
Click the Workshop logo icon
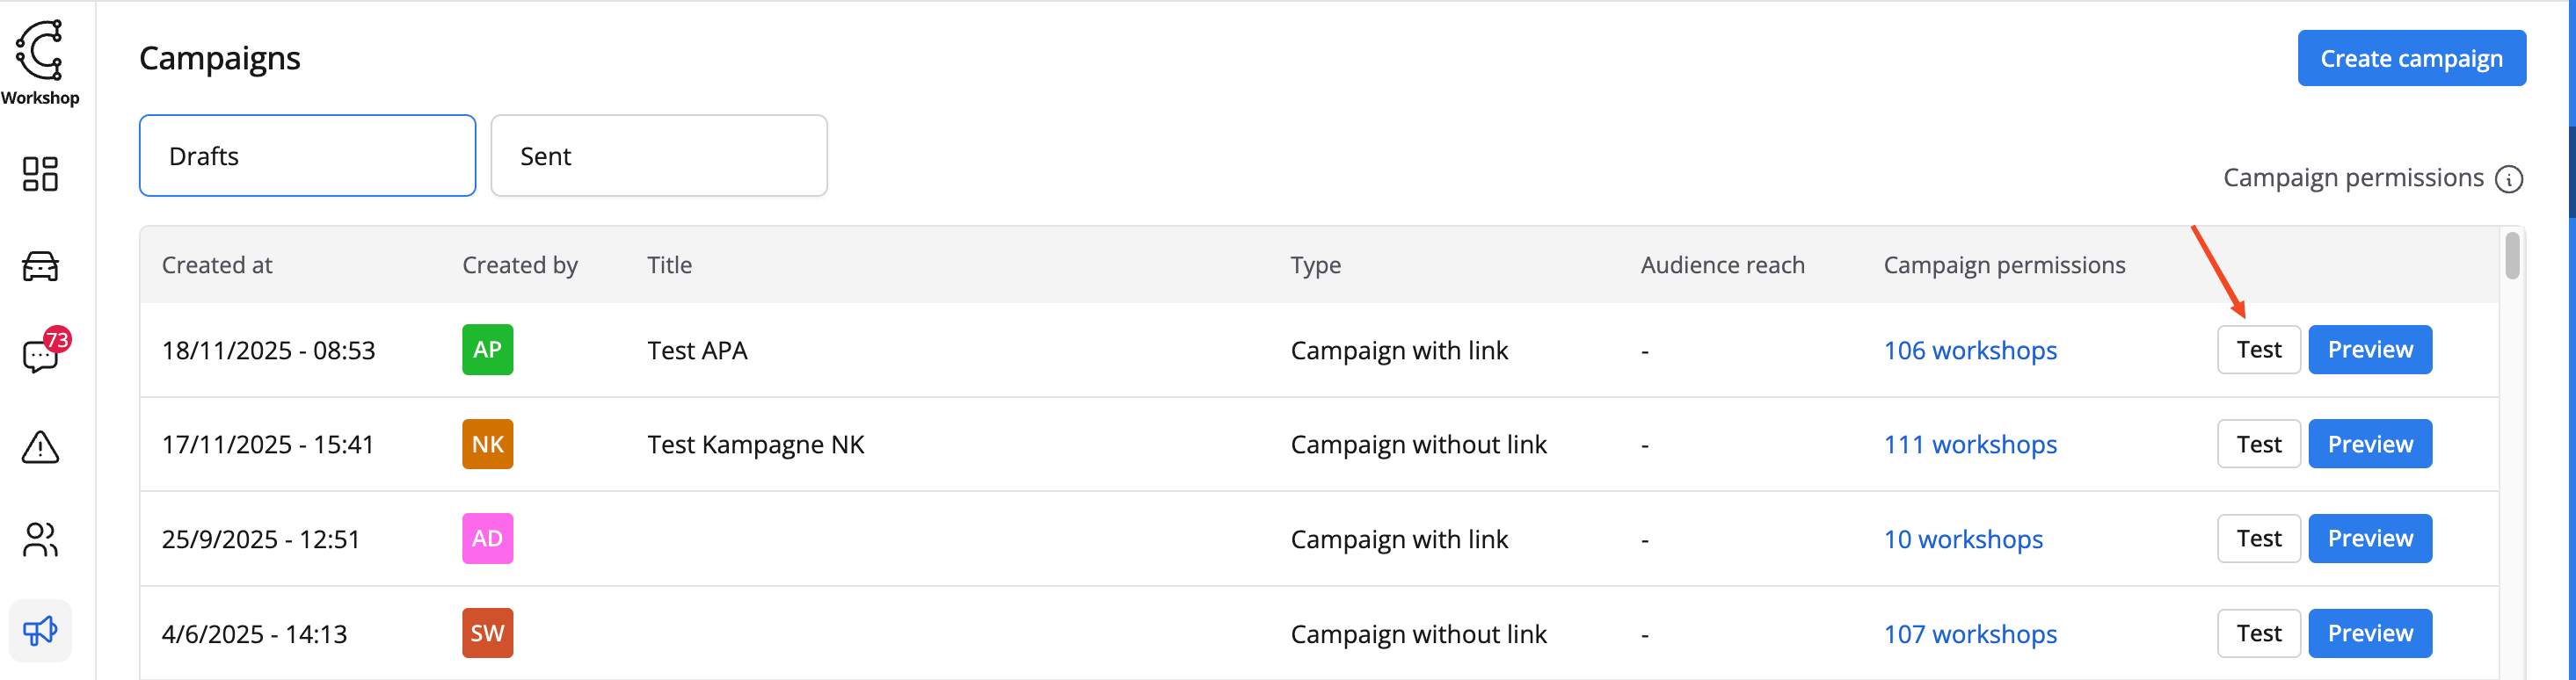(40, 50)
